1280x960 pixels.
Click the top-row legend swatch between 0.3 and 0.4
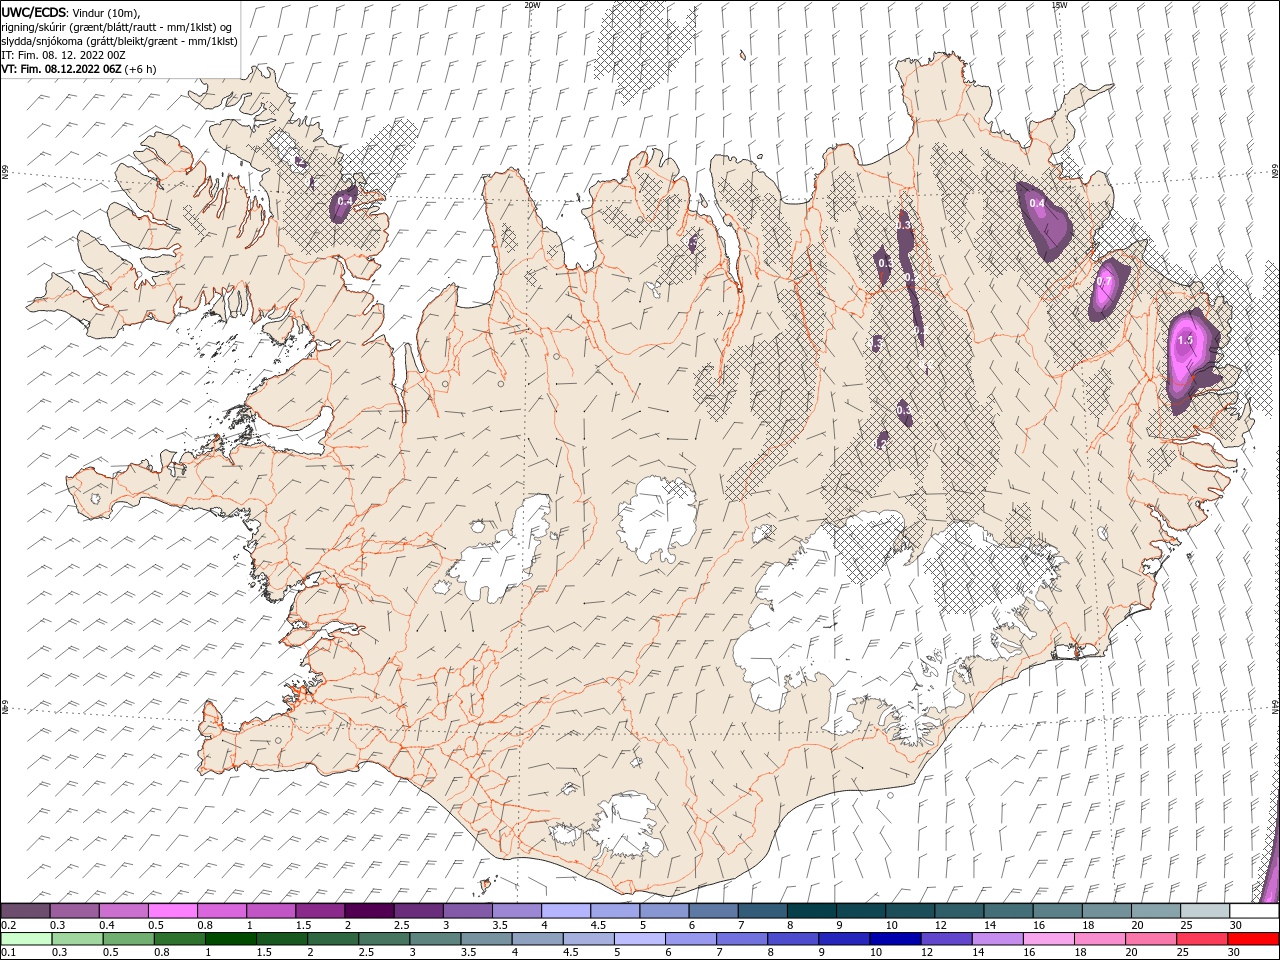[x=74, y=911]
